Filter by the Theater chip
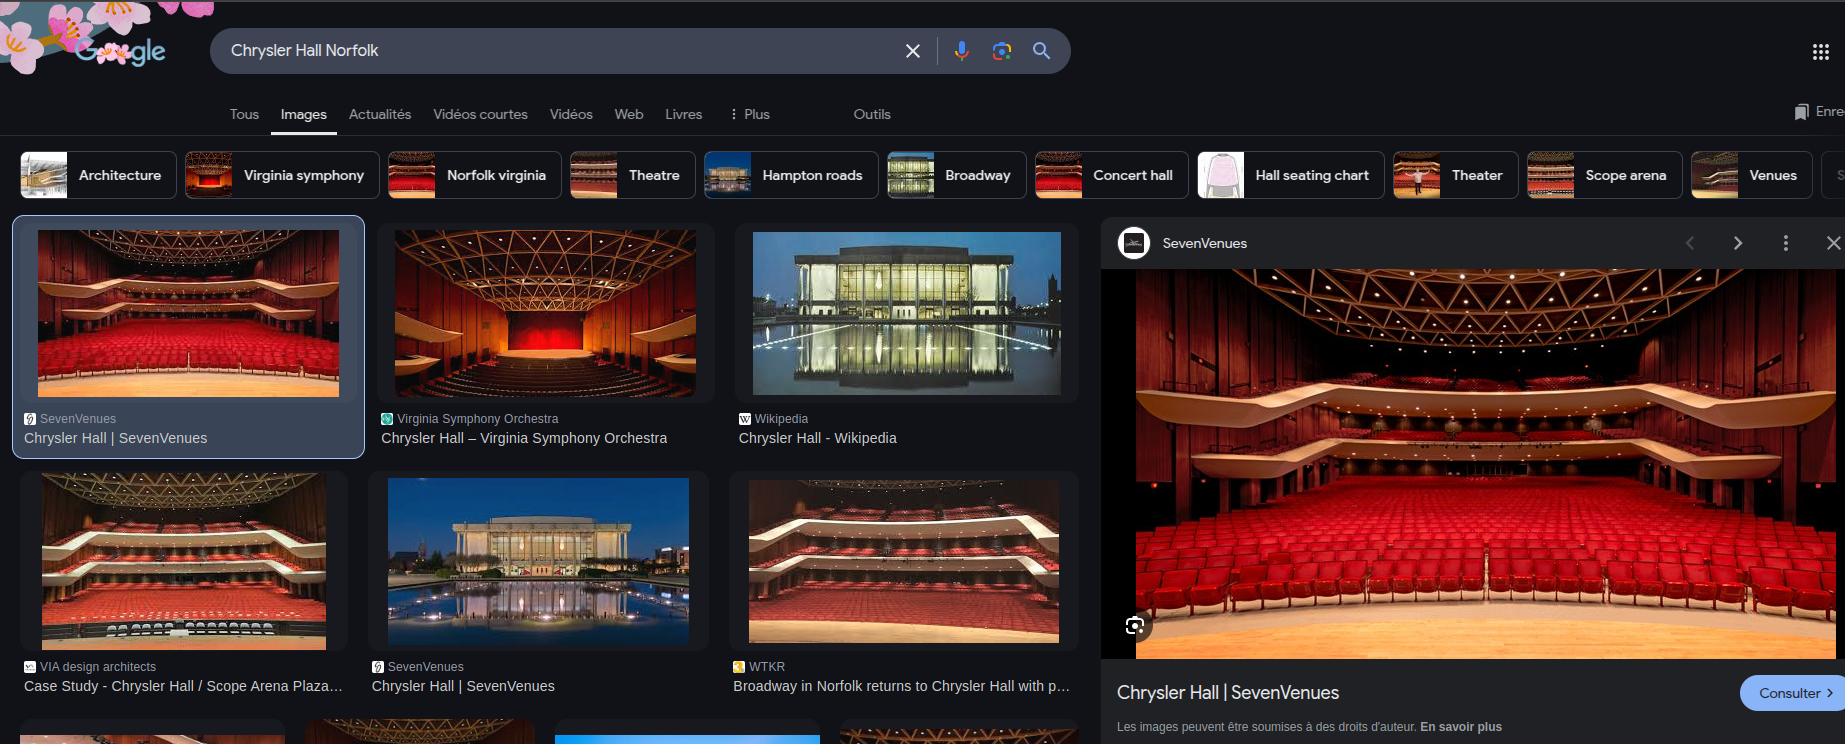 1456,175
